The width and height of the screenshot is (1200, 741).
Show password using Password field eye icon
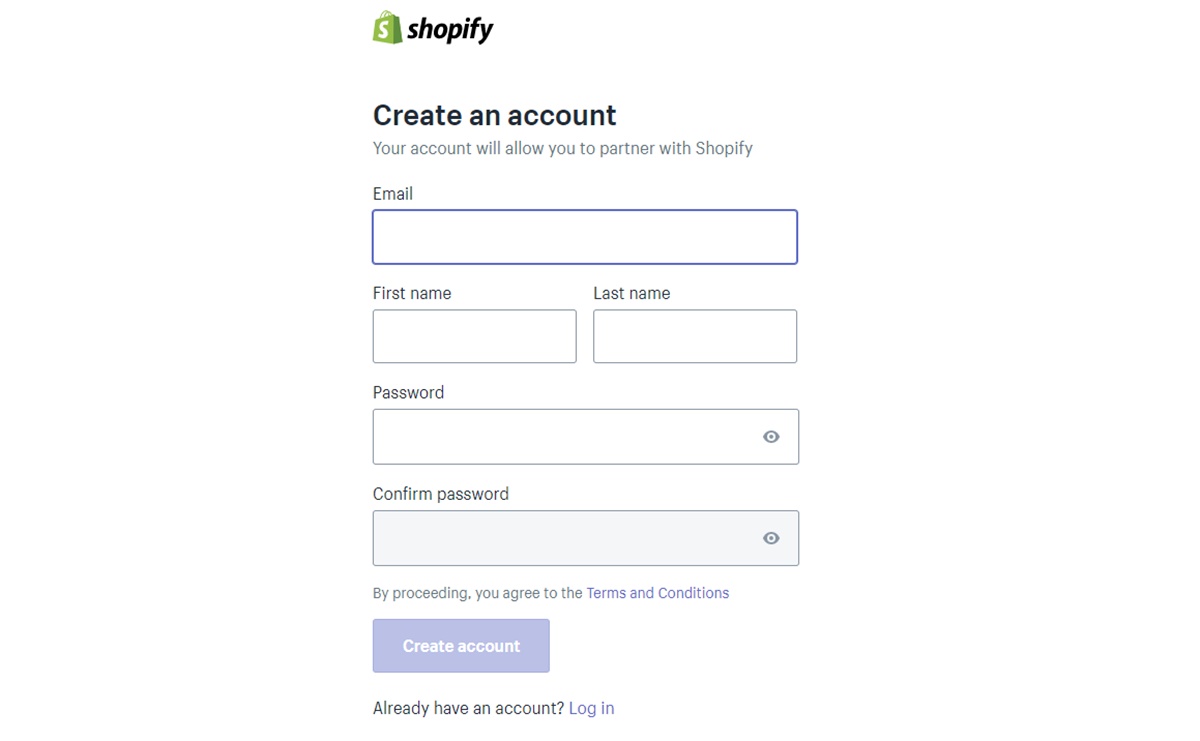click(771, 437)
